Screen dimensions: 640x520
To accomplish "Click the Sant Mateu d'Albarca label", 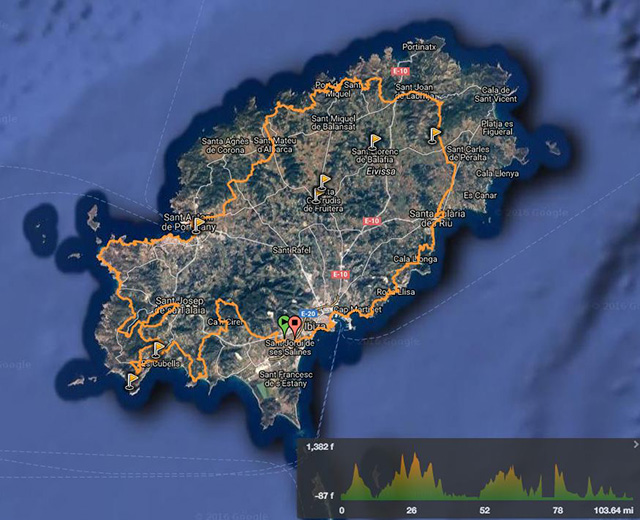I will (275, 144).
